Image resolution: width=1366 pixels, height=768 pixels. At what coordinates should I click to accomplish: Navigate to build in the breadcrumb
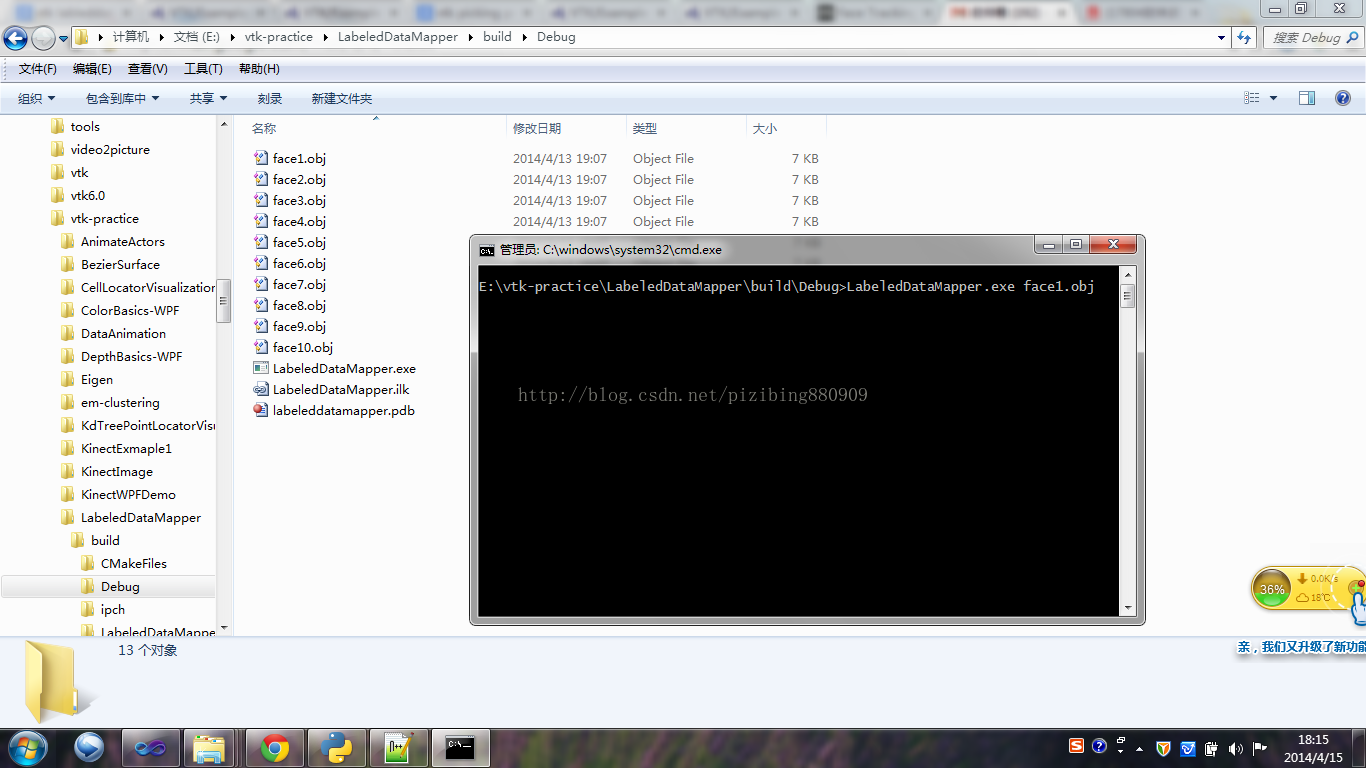click(497, 37)
